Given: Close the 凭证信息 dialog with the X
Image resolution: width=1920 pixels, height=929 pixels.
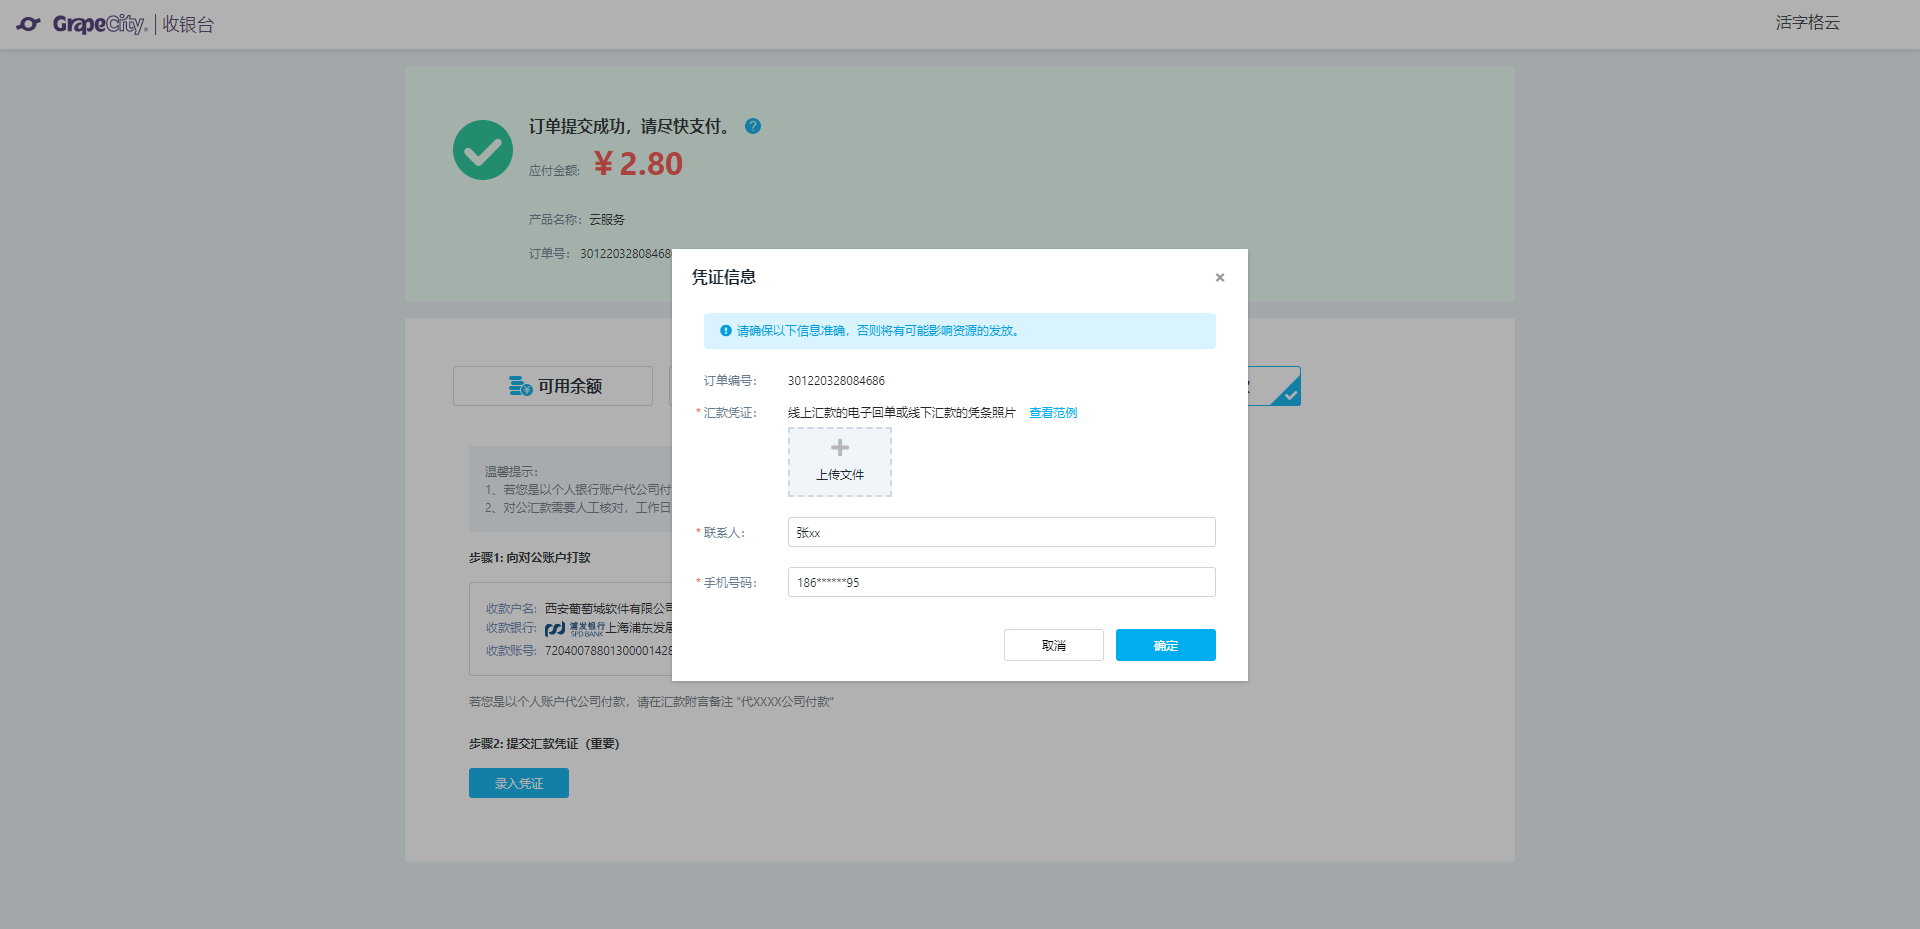Looking at the screenshot, I should point(1220,278).
